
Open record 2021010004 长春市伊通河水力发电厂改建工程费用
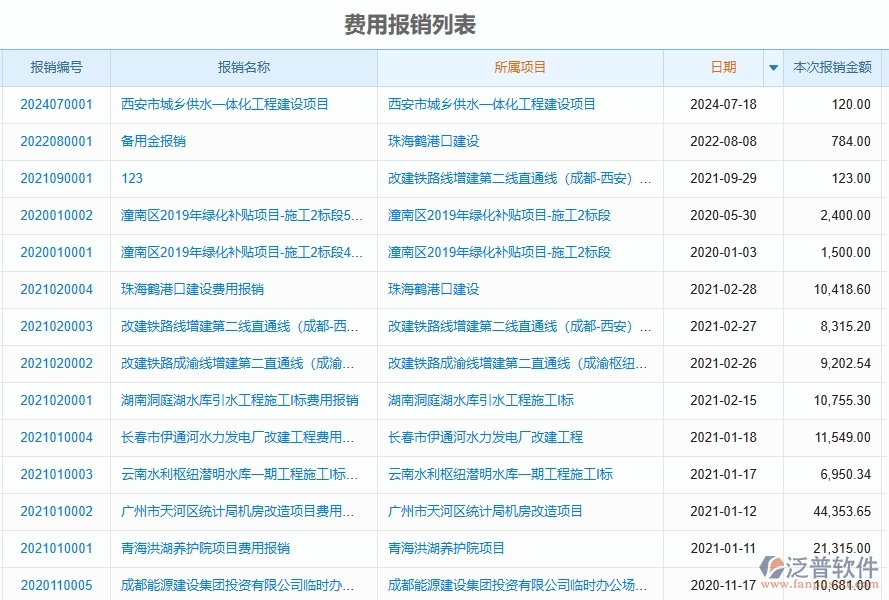pos(54,437)
